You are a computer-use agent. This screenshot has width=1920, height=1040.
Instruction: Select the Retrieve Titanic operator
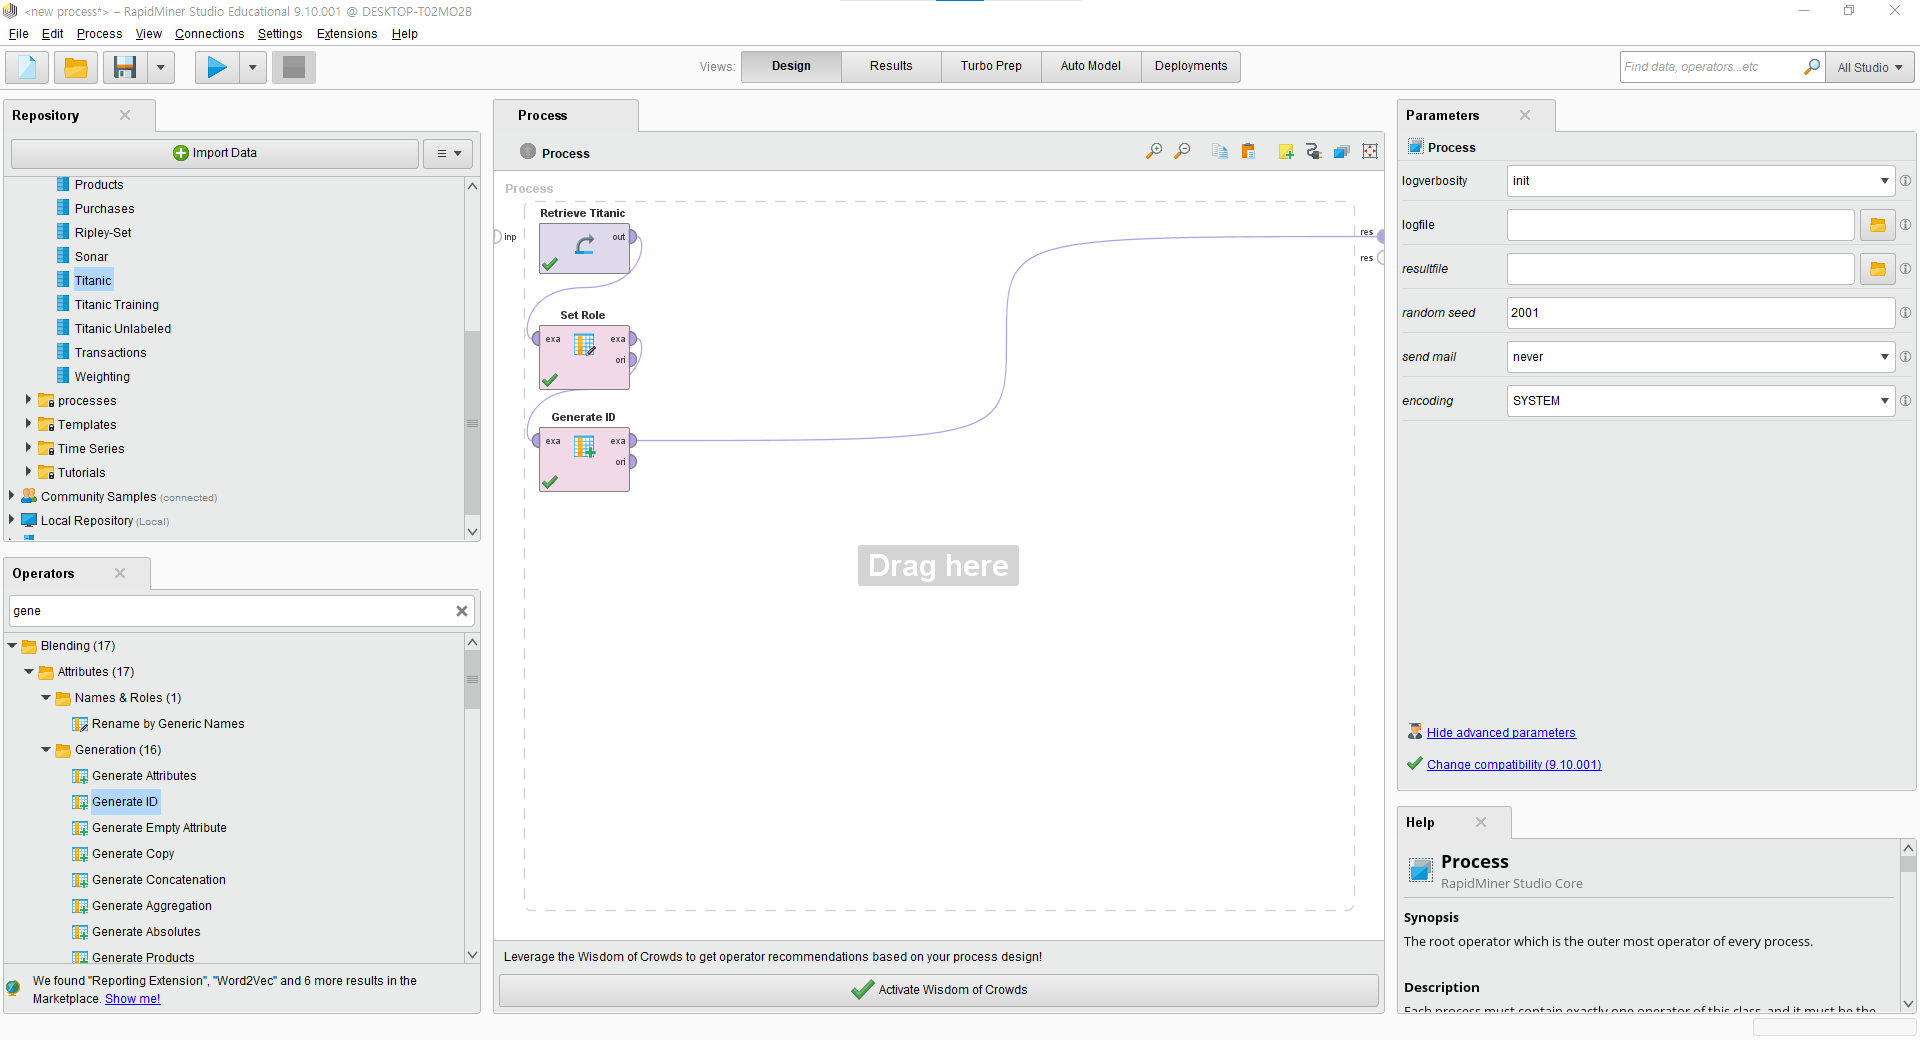tap(584, 248)
